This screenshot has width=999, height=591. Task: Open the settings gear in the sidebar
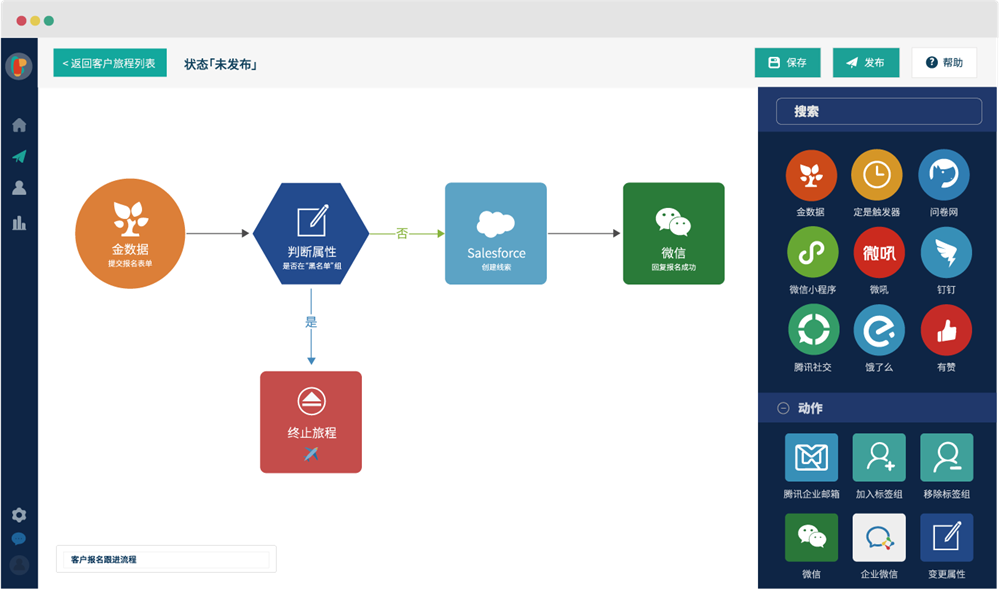click(19, 515)
